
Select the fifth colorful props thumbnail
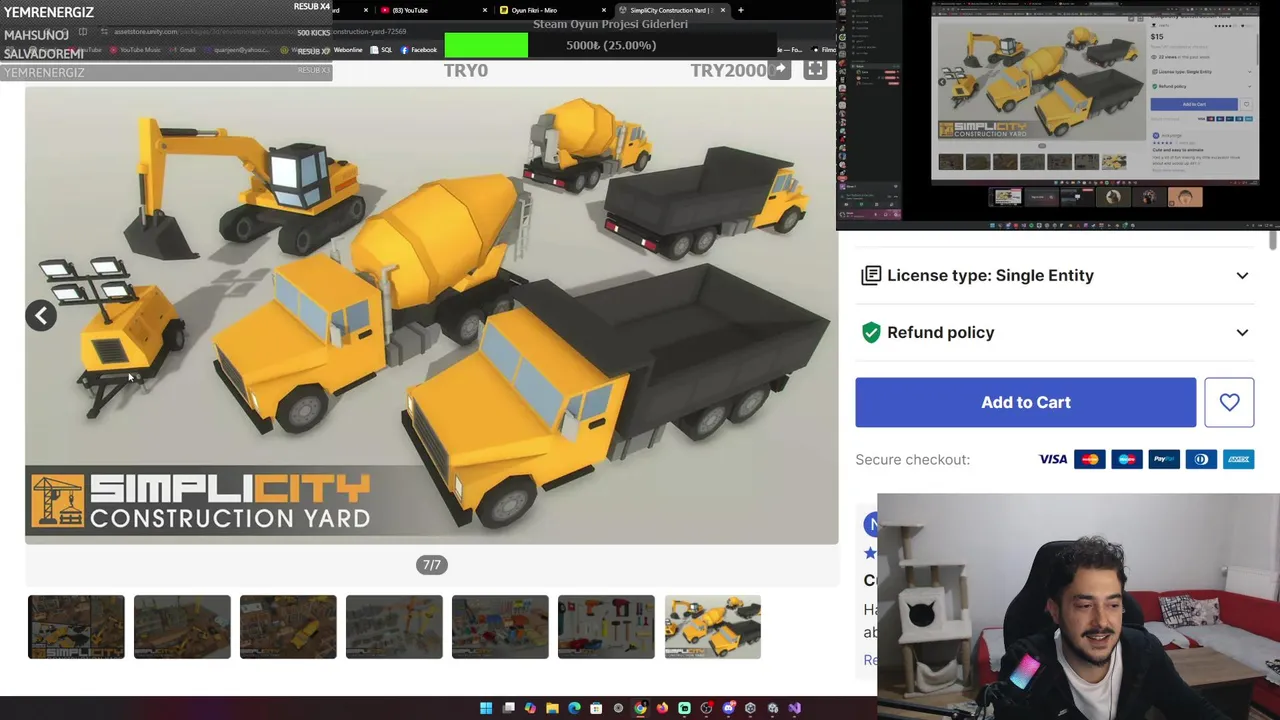point(500,627)
